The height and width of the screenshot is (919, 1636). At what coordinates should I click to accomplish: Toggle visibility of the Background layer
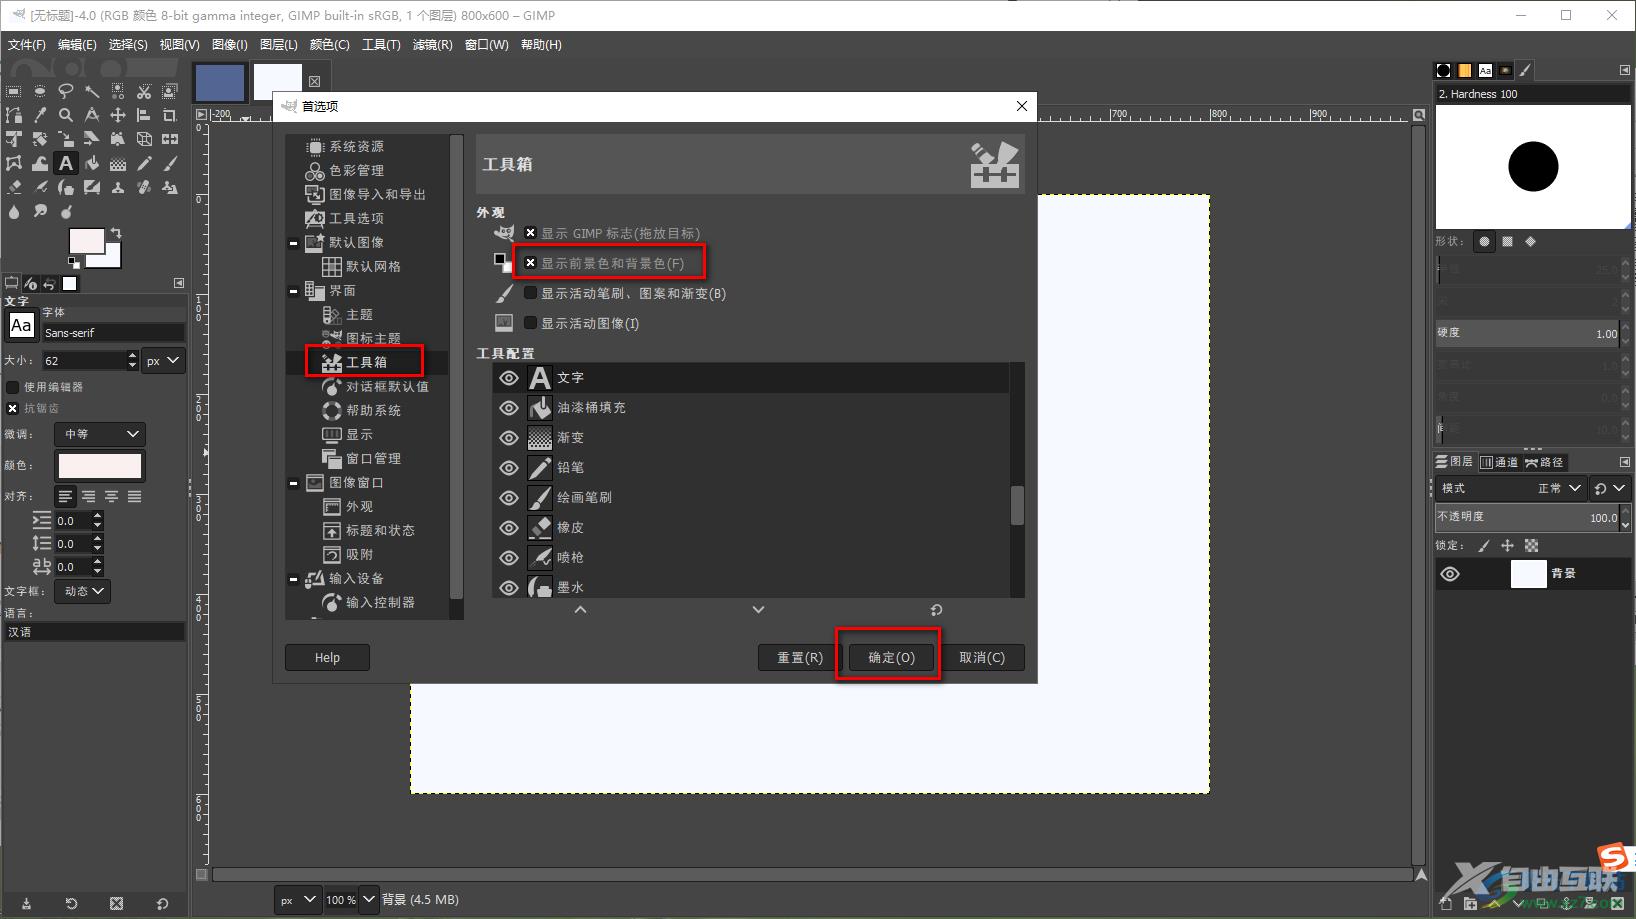click(1450, 574)
